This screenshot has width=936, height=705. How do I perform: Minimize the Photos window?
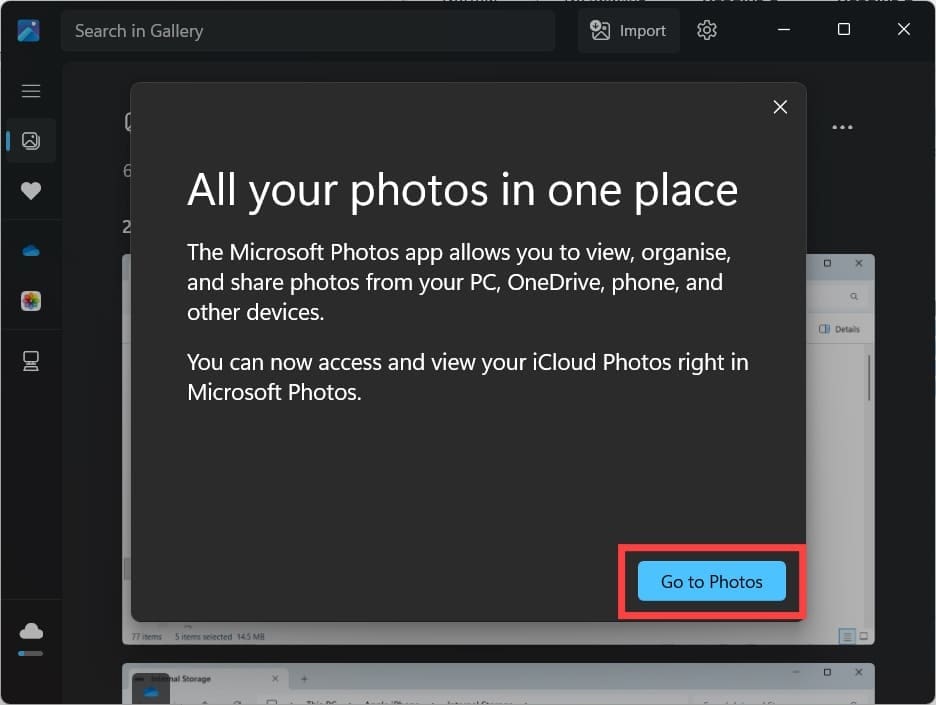click(x=784, y=29)
